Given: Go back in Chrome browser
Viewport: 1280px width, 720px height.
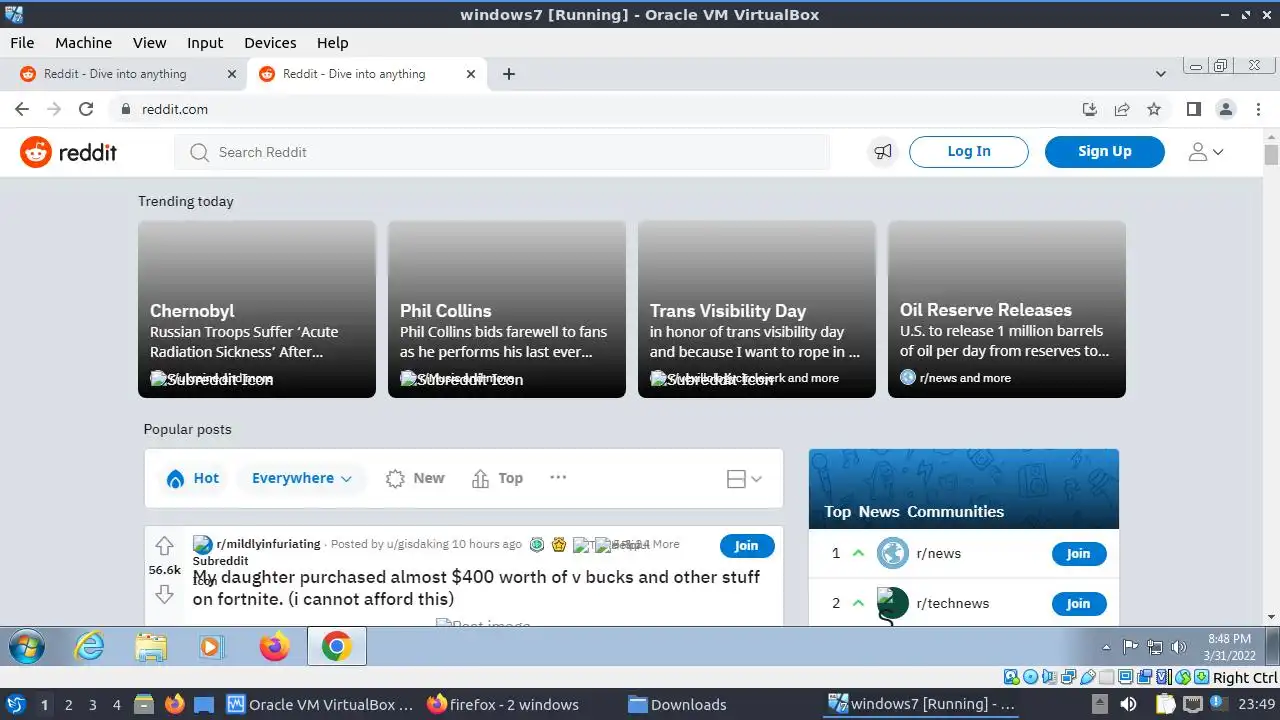Looking at the screenshot, I should point(22,109).
